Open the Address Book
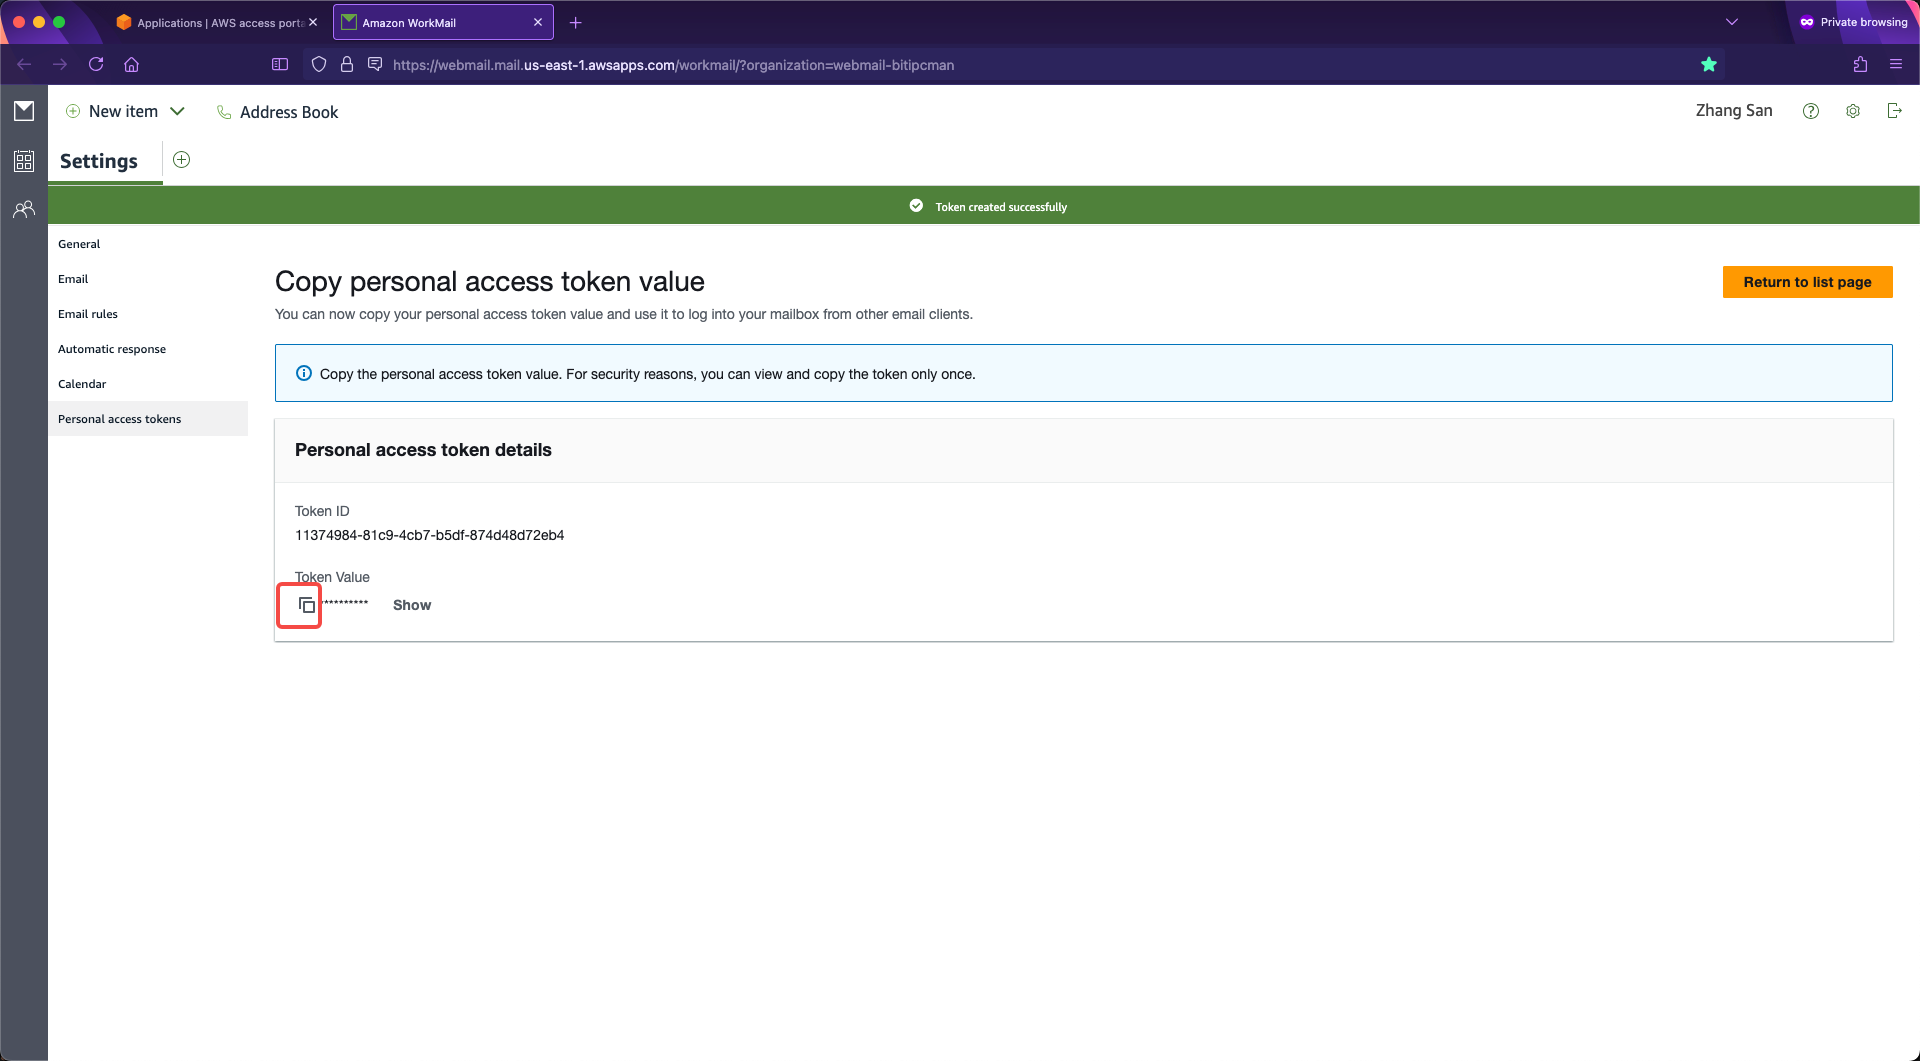Screen dimensions: 1920x1061 278,112
